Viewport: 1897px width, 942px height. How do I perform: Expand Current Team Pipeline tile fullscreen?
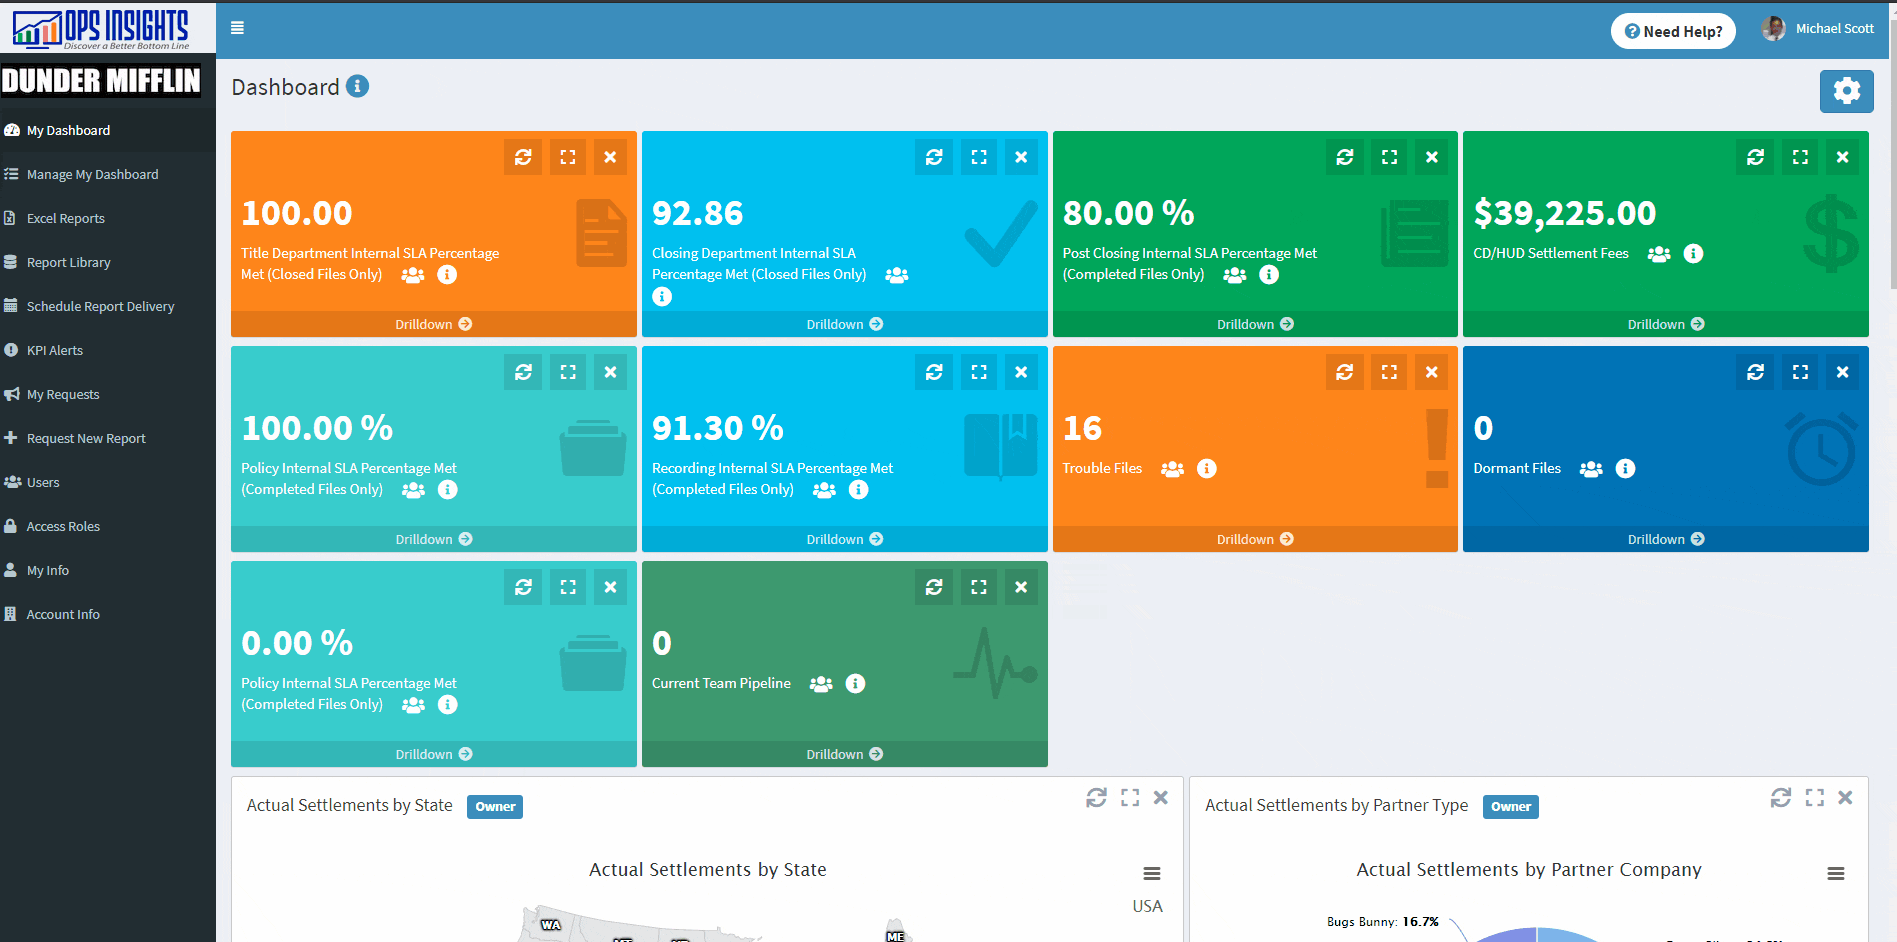click(x=978, y=587)
